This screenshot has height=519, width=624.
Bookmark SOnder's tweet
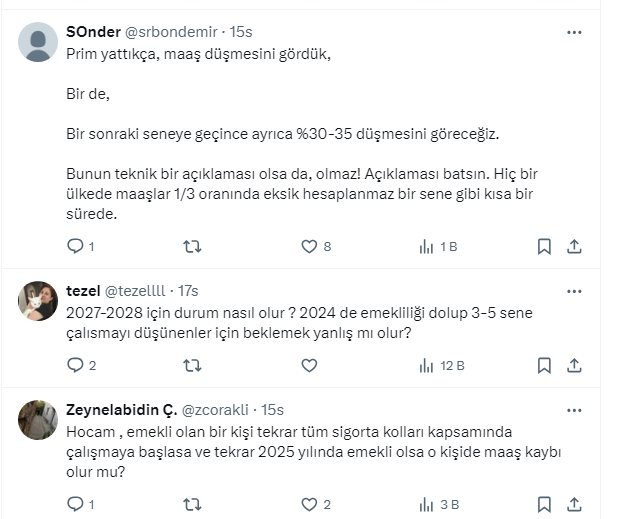point(544,246)
